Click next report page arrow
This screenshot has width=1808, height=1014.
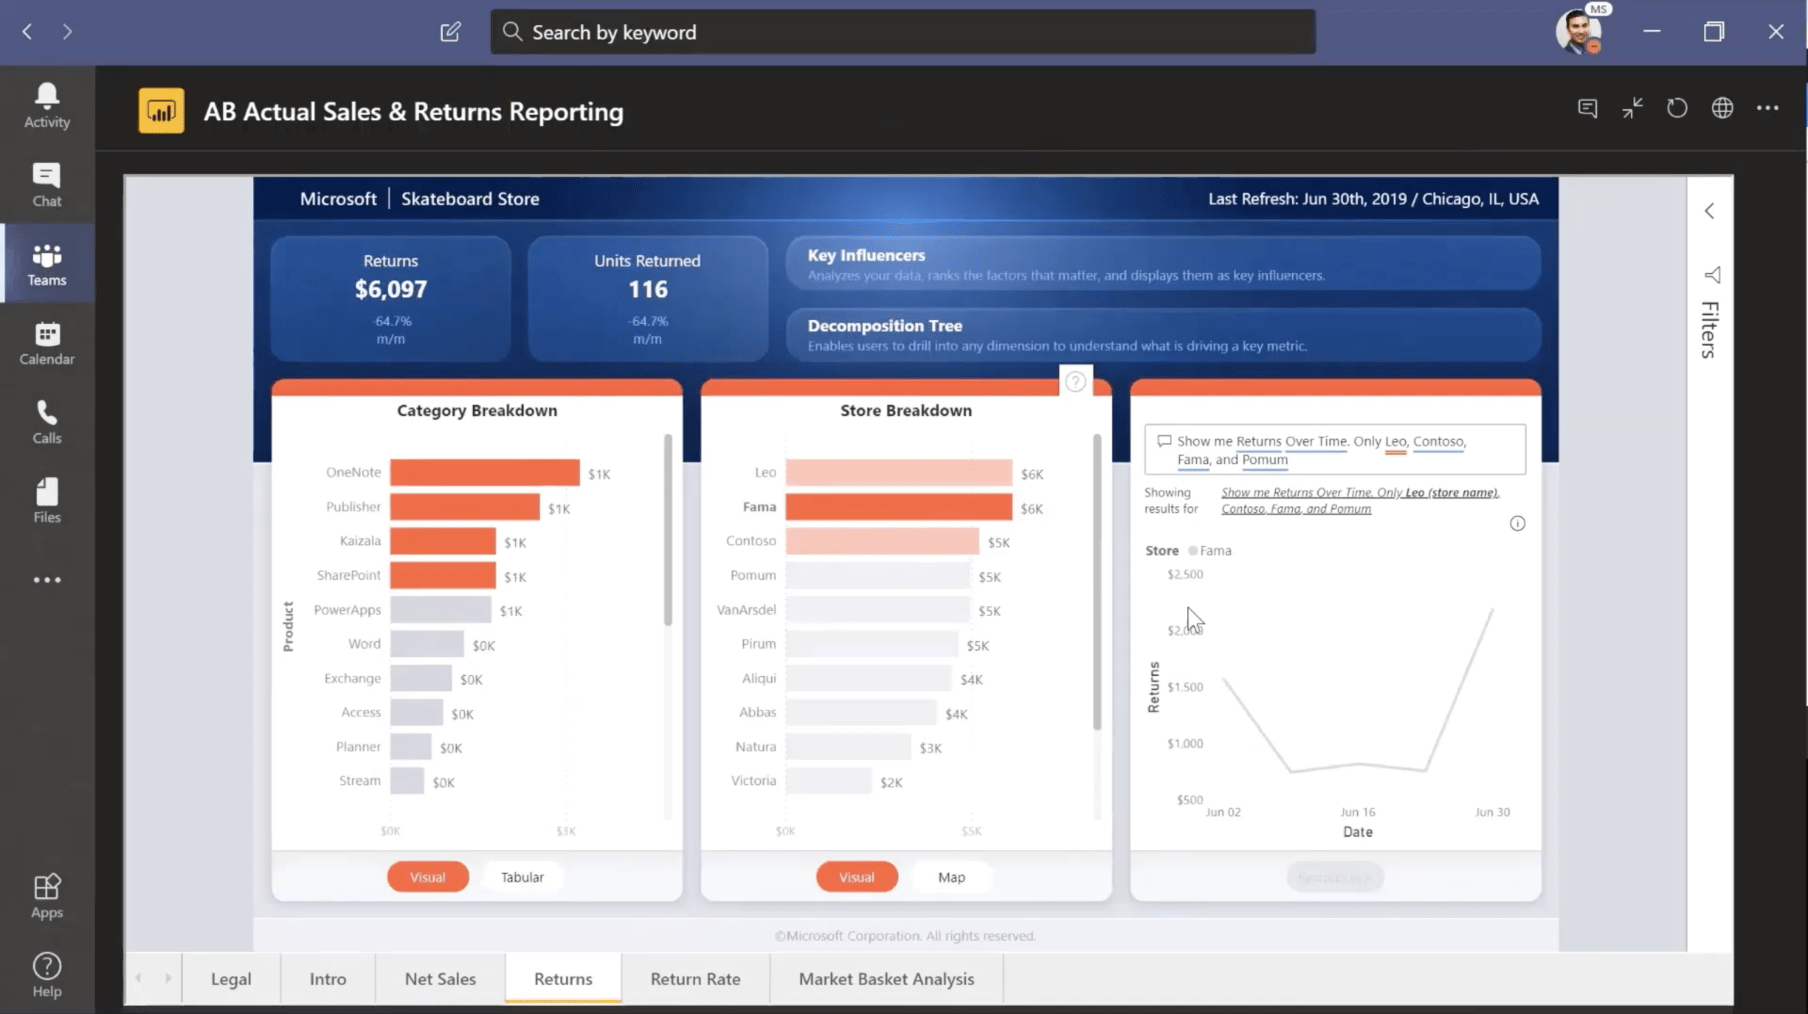(x=168, y=978)
